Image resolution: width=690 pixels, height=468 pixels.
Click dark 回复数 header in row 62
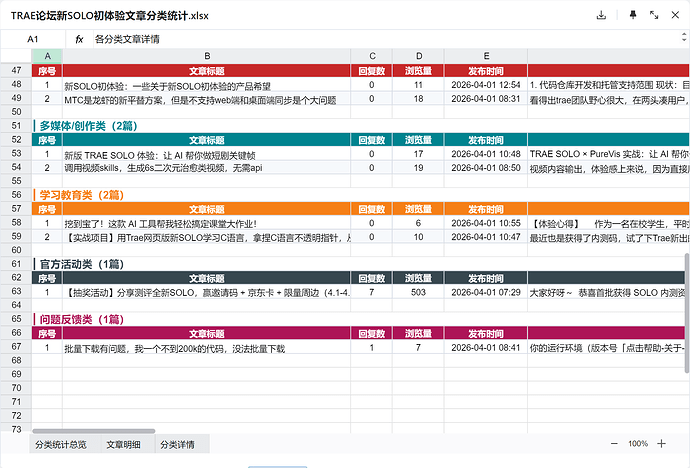pos(372,278)
